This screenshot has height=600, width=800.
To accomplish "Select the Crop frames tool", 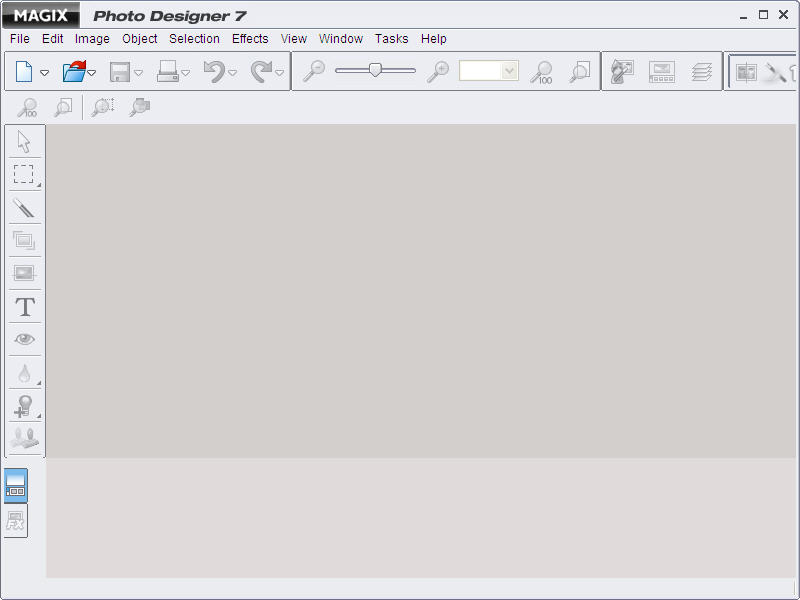I will (x=24, y=240).
